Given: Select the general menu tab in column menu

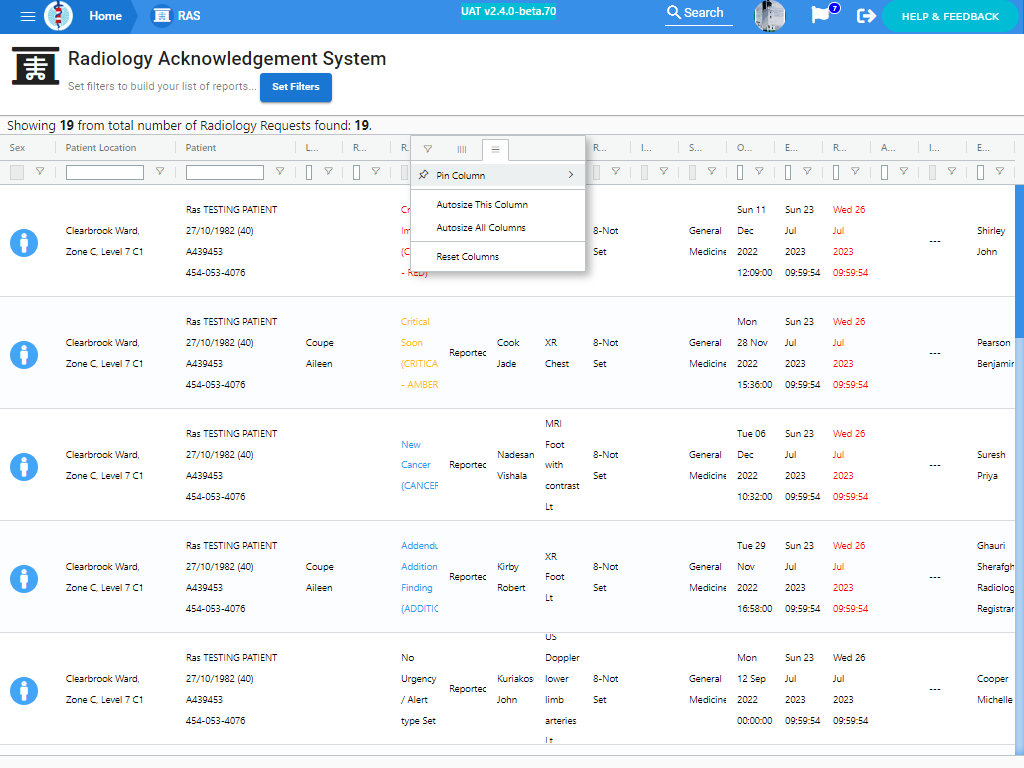Looking at the screenshot, I should click(496, 150).
